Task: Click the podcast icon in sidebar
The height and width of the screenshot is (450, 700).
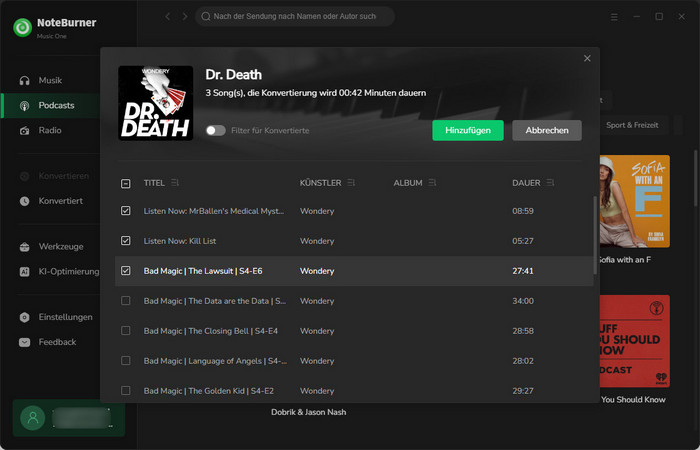Action: [x=25, y=106]
